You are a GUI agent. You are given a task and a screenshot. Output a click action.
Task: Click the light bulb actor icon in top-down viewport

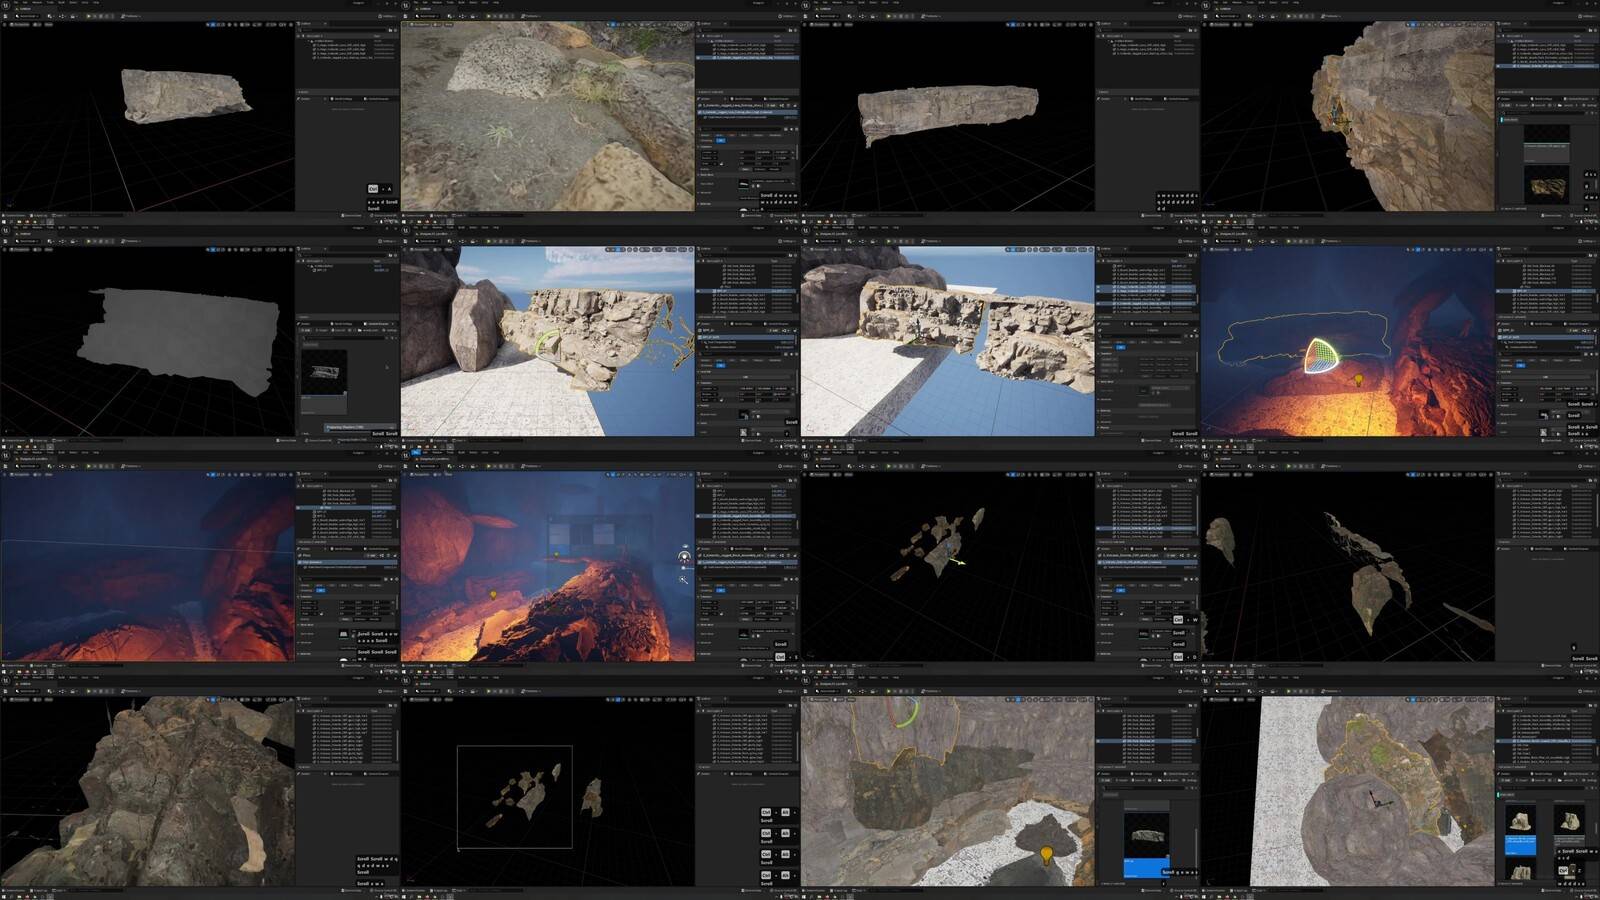click(x=1046, y=854)
